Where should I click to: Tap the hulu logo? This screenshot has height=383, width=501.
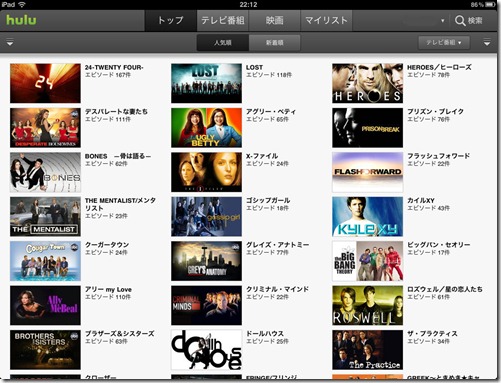21,20
